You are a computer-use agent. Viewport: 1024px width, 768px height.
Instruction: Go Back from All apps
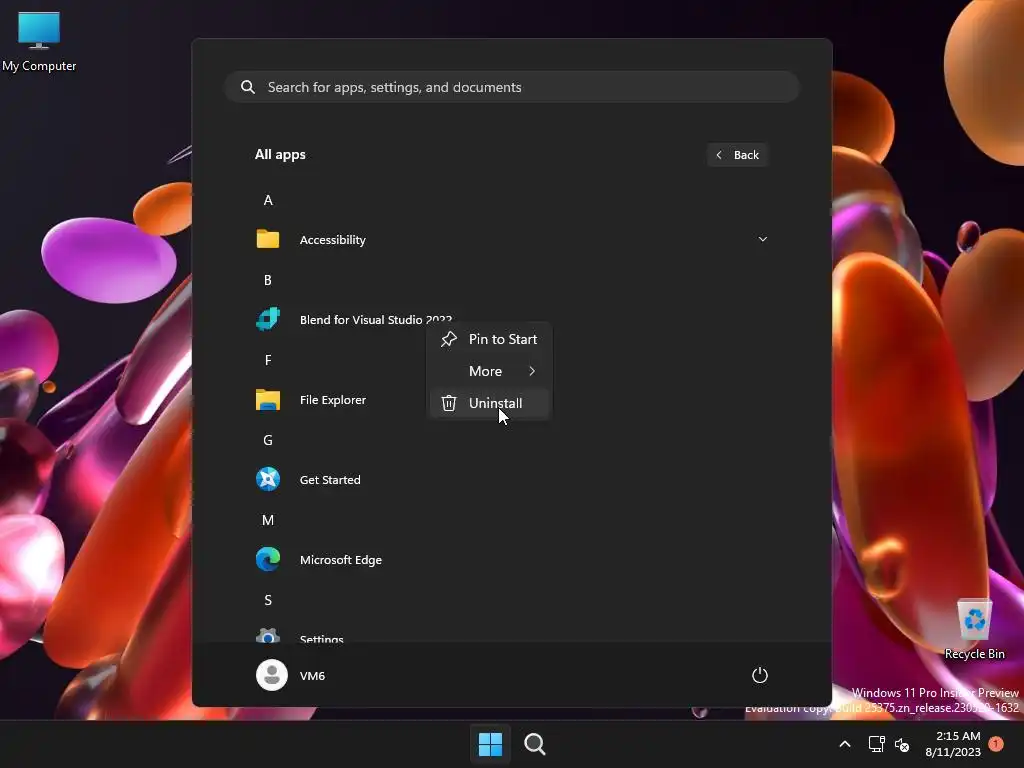coord(737,155)
